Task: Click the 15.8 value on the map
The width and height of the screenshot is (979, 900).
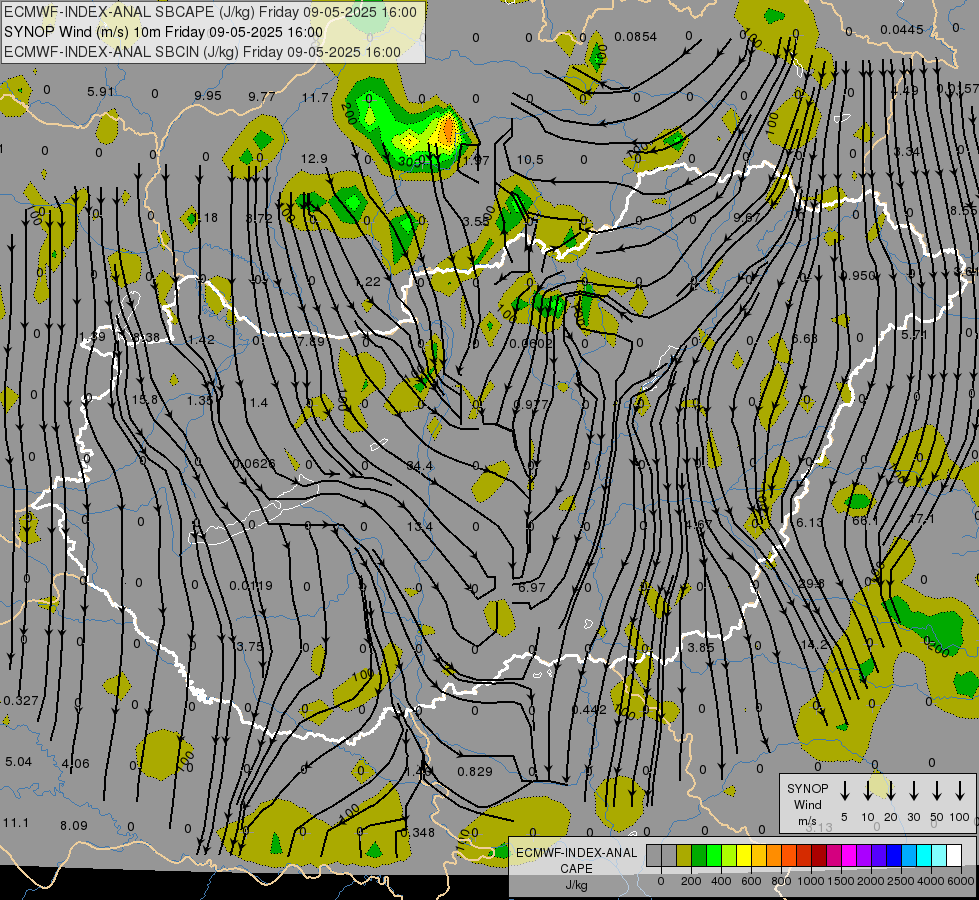Action: click(145, 400)
